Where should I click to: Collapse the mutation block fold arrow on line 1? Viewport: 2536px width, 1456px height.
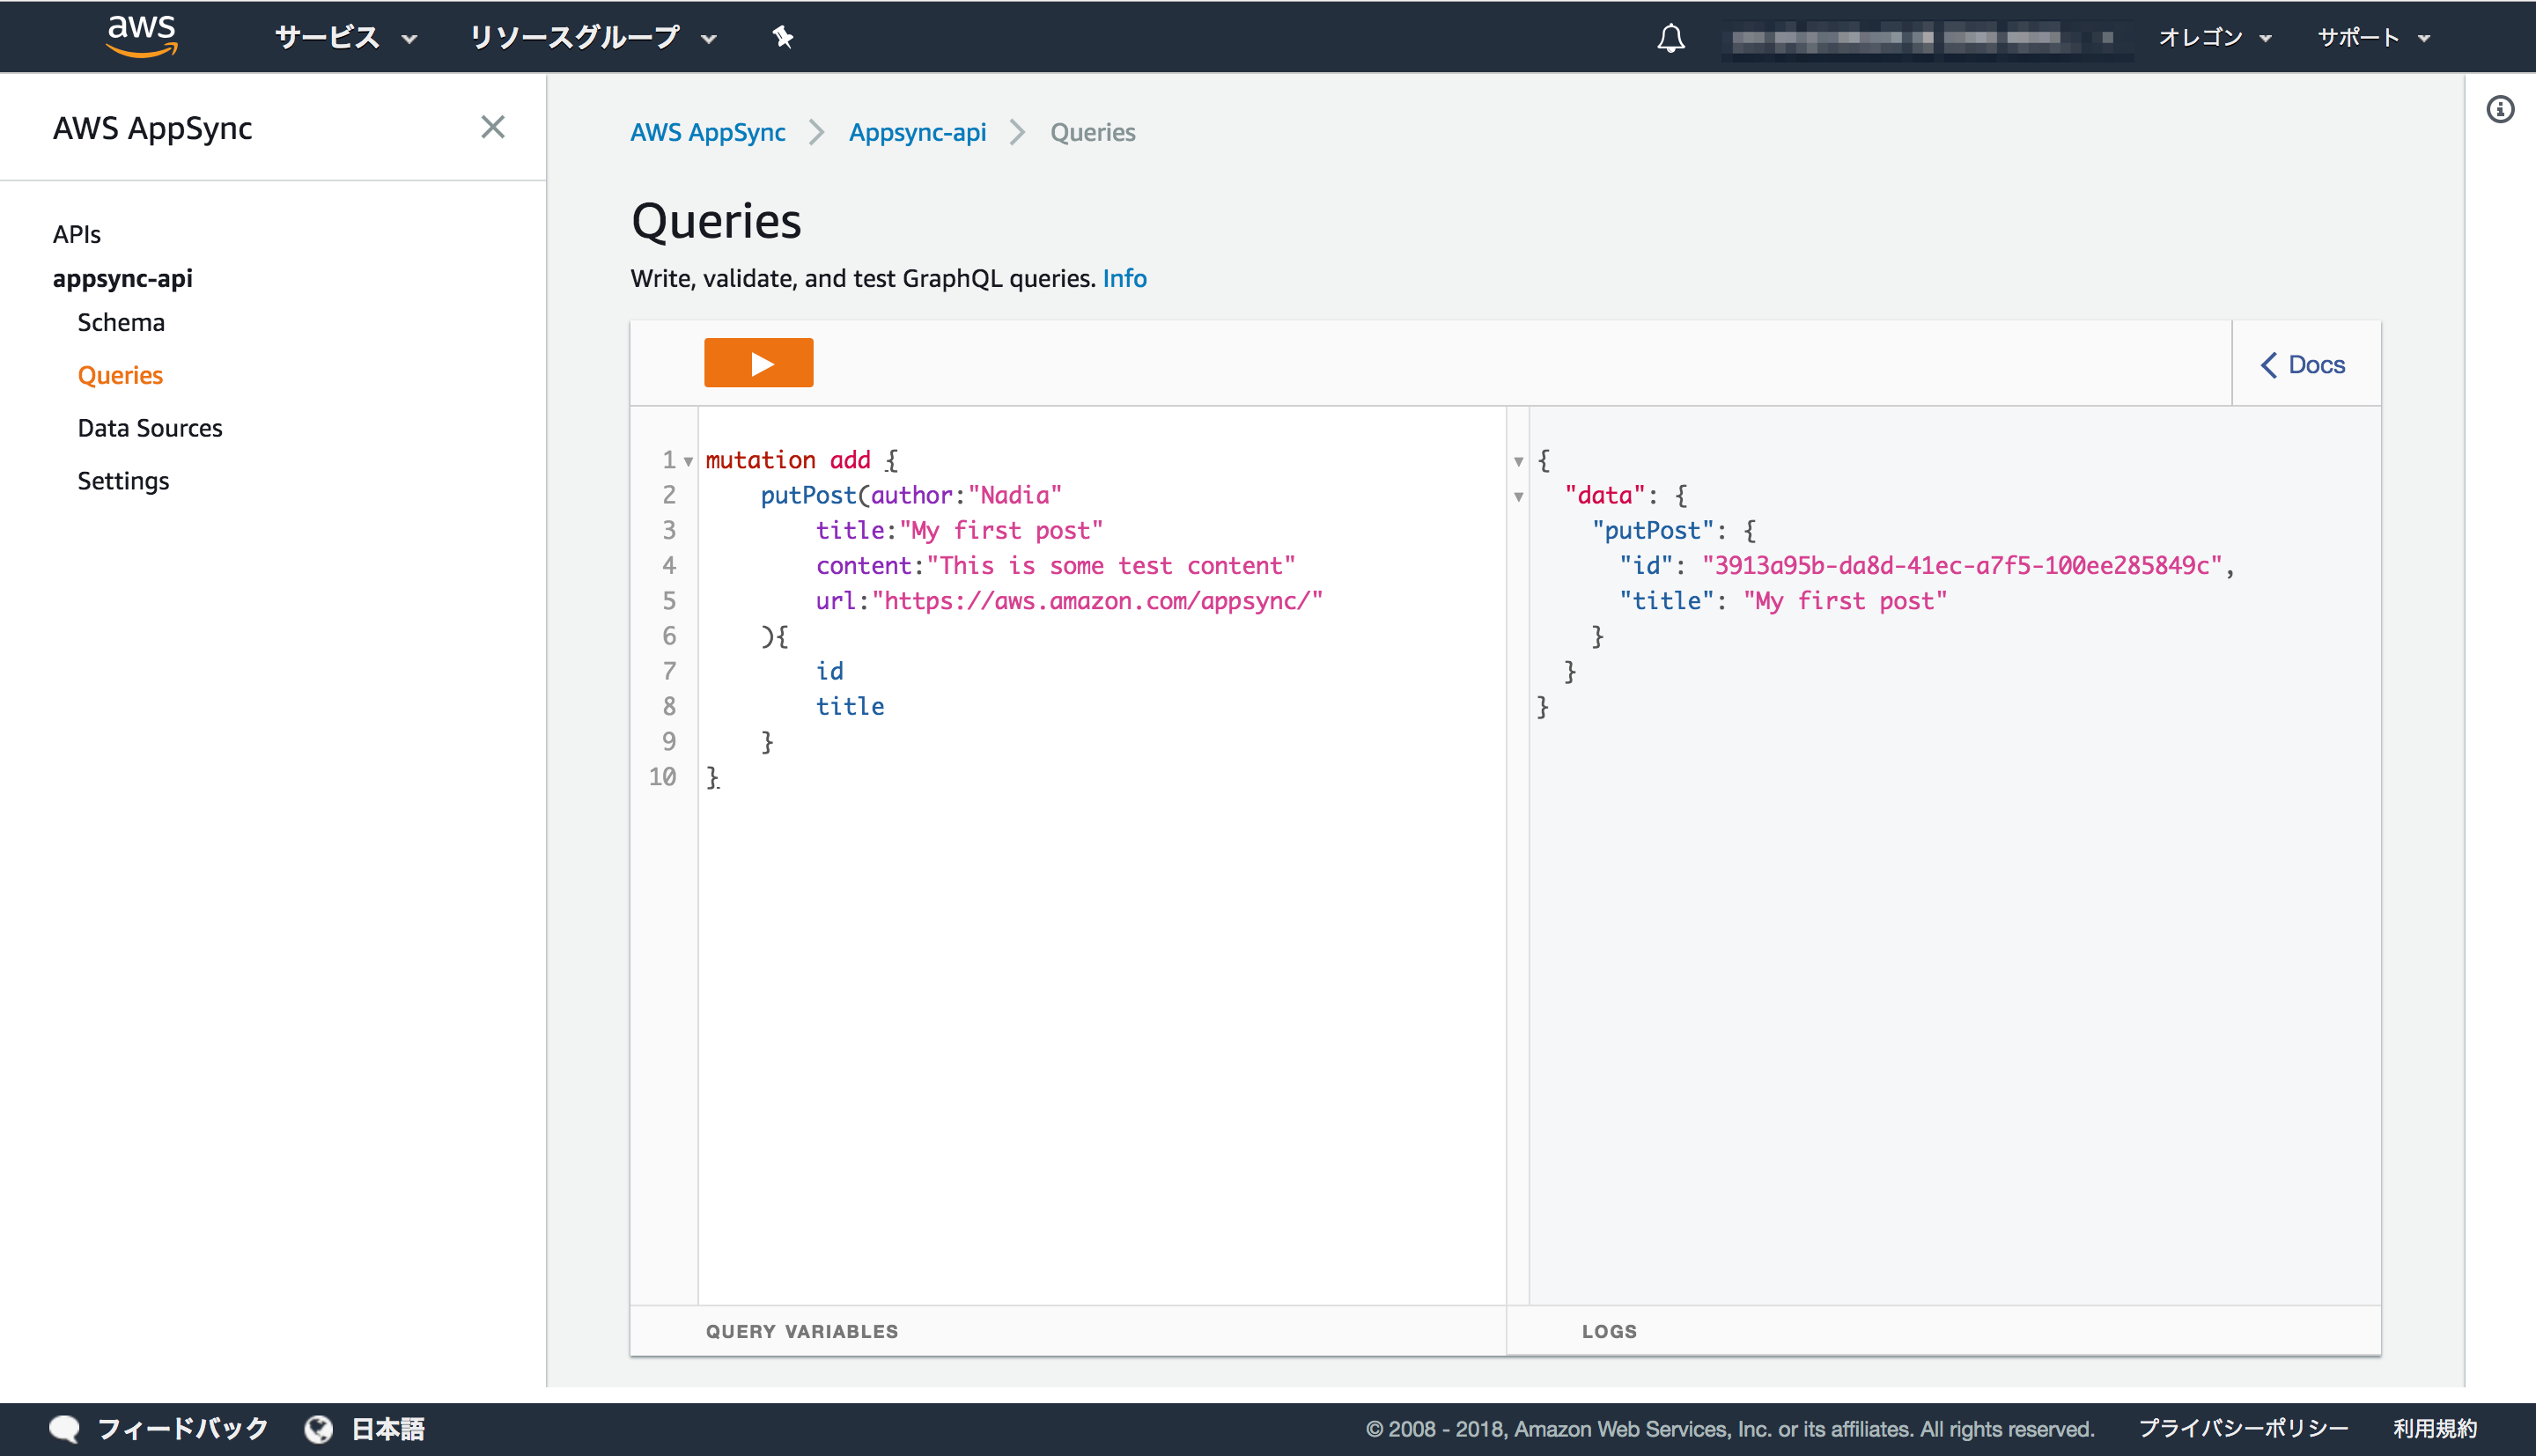click(688, 461)
